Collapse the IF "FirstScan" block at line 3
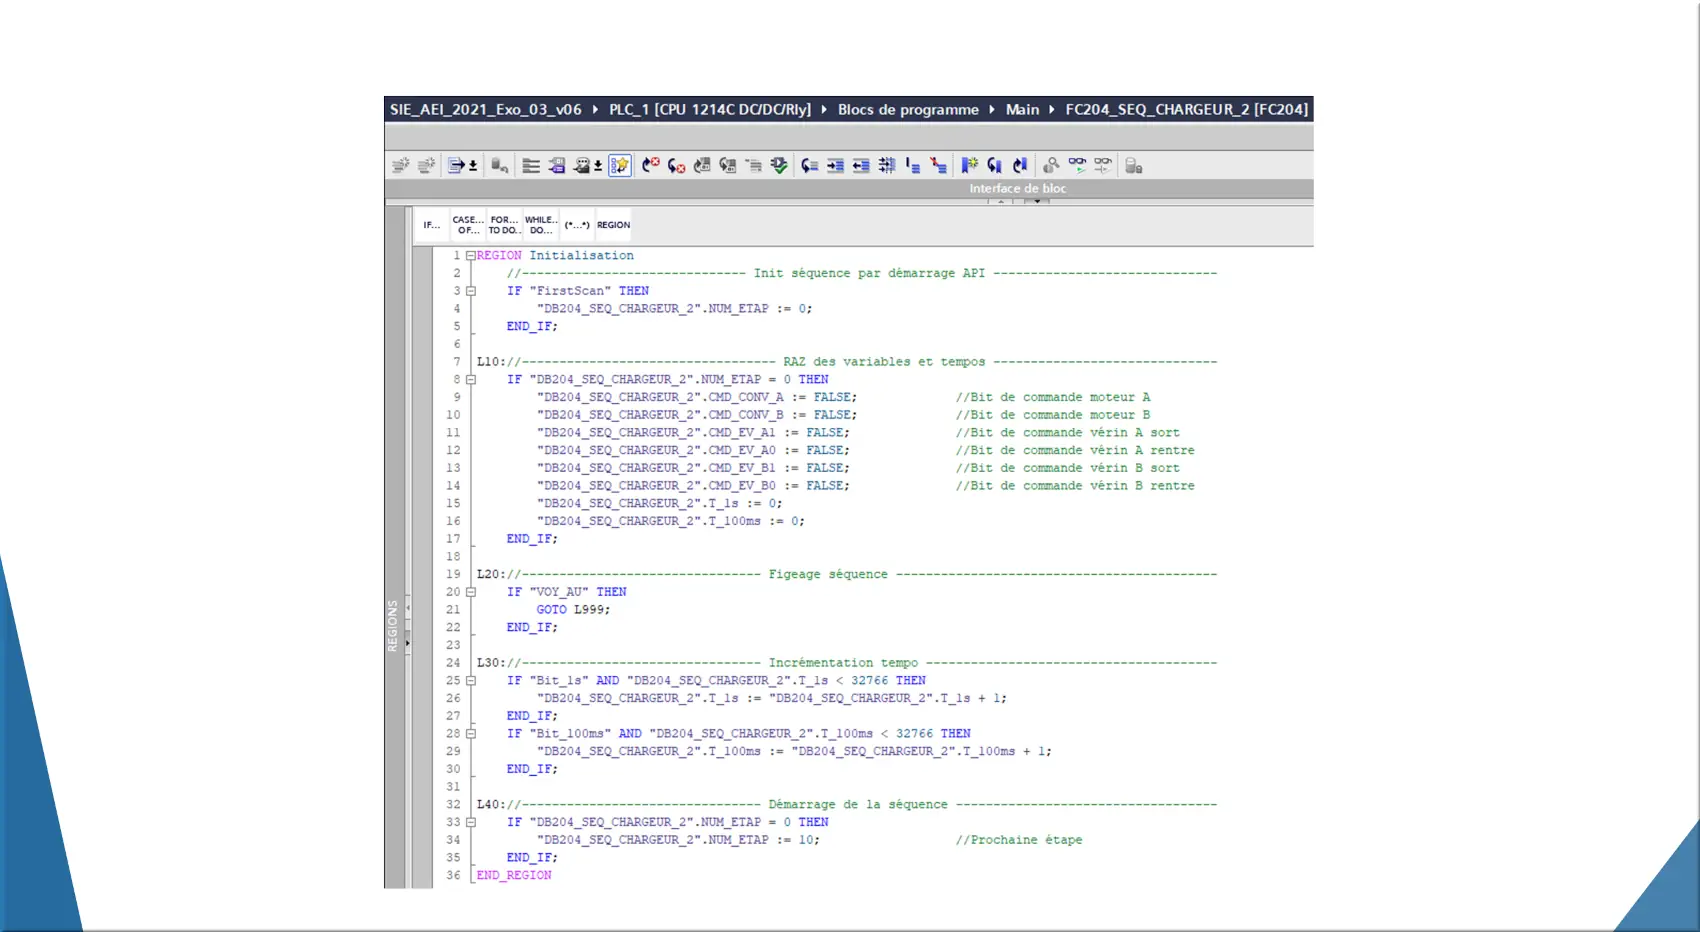The image size is (1700, 932). tap(470, 291)
